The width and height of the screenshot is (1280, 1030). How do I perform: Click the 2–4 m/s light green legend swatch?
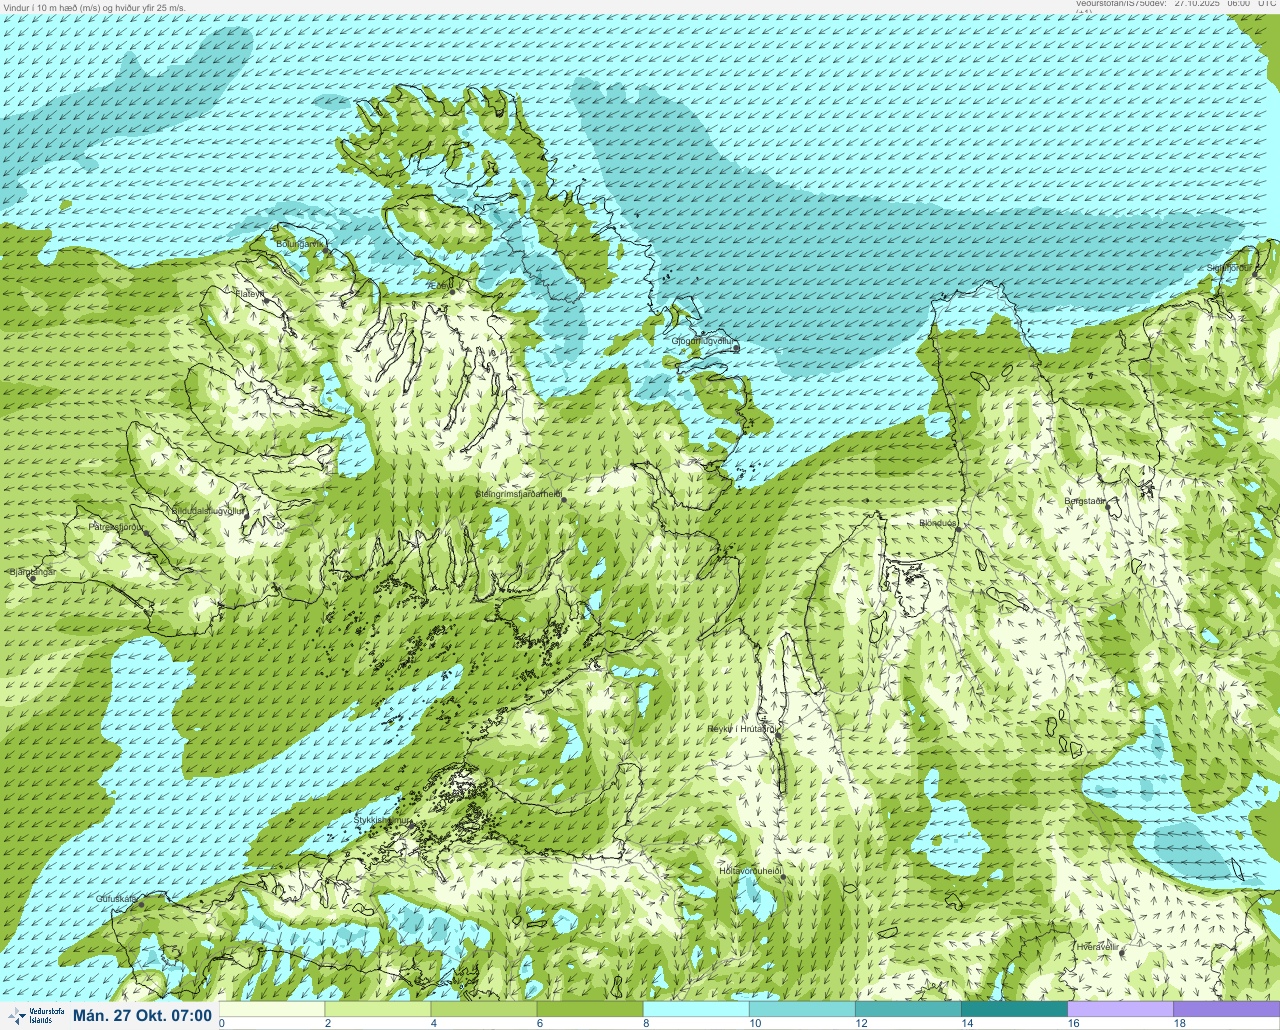click(x=378, y=1009)
